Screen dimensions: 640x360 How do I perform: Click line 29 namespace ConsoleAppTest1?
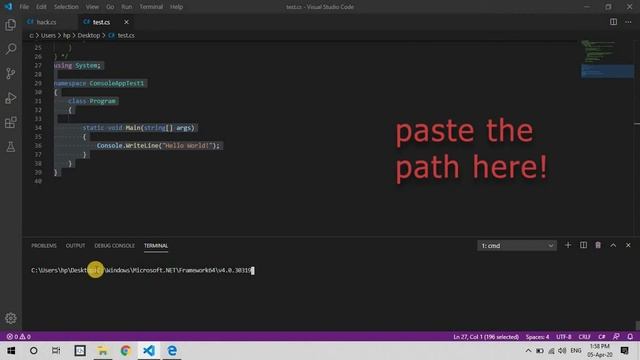point(99,83)
